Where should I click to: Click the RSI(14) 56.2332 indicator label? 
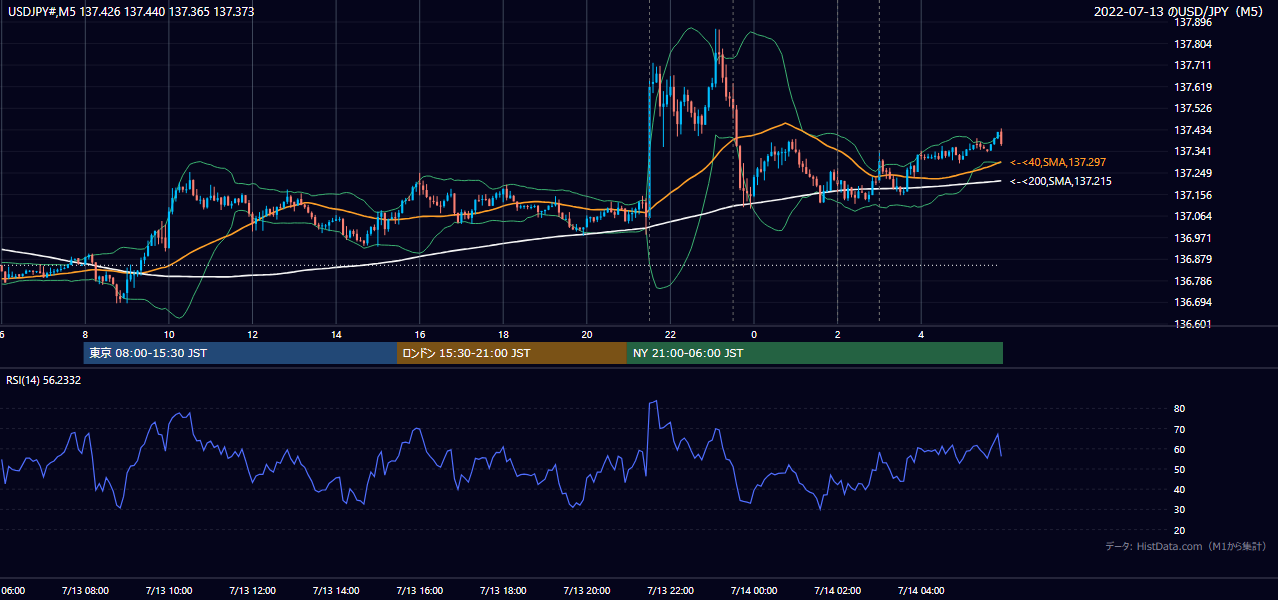(x=43, y=380)
